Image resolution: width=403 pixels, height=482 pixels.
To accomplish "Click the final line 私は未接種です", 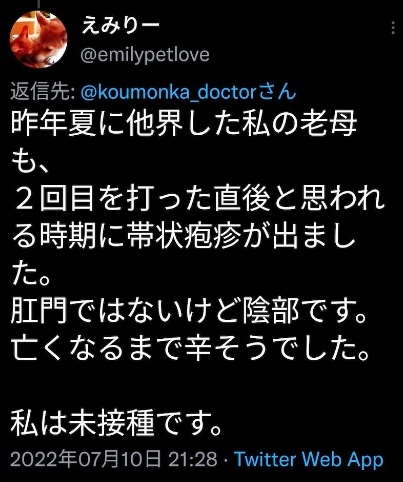I will 116,424.
